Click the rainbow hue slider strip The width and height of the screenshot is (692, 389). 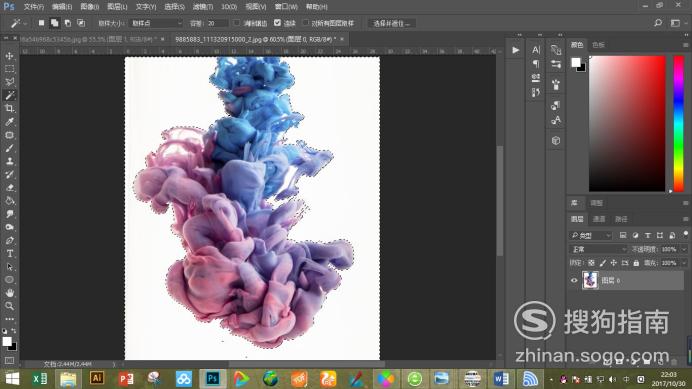tap(678, 124)
